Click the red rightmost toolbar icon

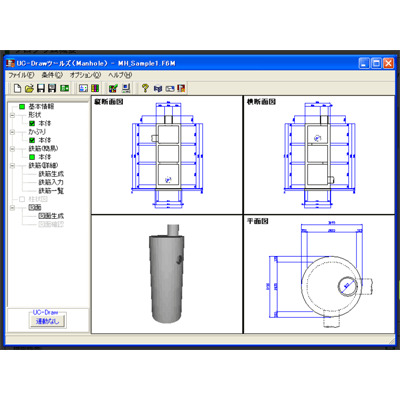181,88
